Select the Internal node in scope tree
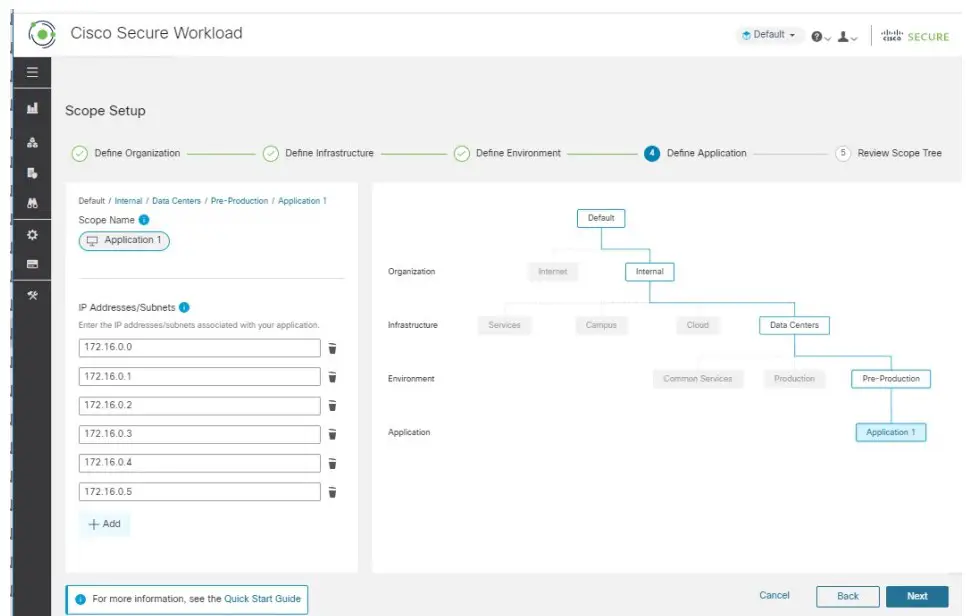This screenshot has width=966, height=616. point(649,272)
